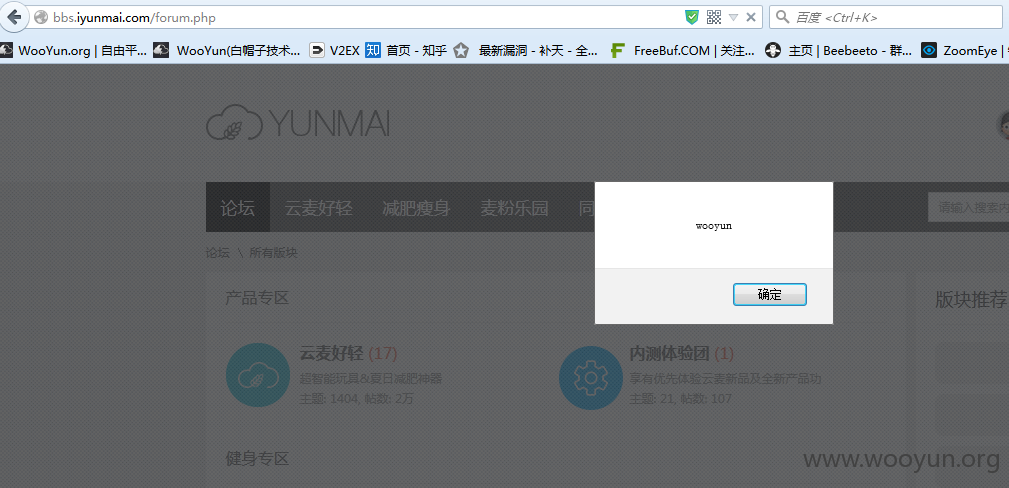1009x488 pixels.
Task: Click the 产品专区 section heading
Action: [x=257, y=298]
